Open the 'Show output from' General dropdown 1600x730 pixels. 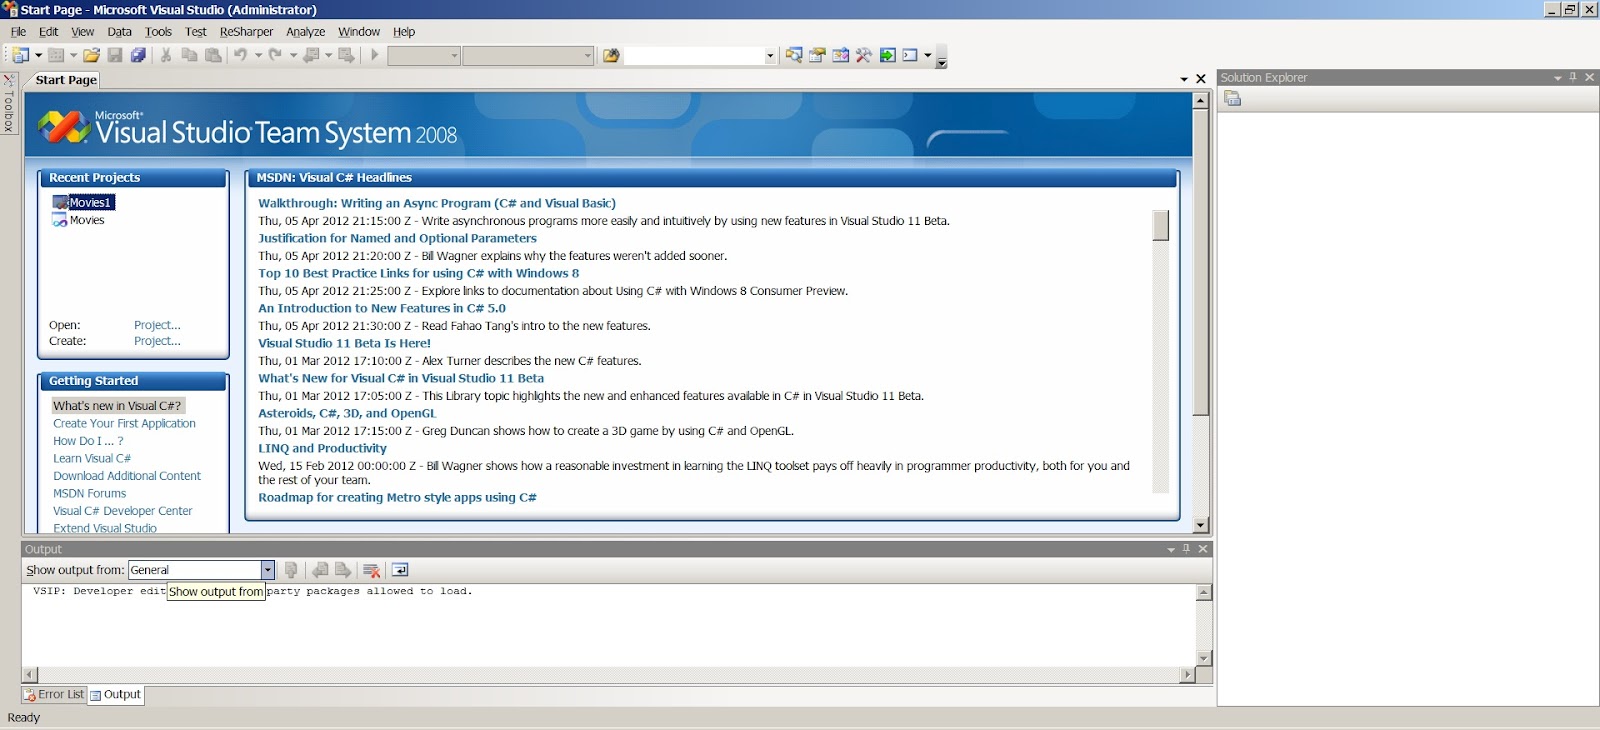201,570
